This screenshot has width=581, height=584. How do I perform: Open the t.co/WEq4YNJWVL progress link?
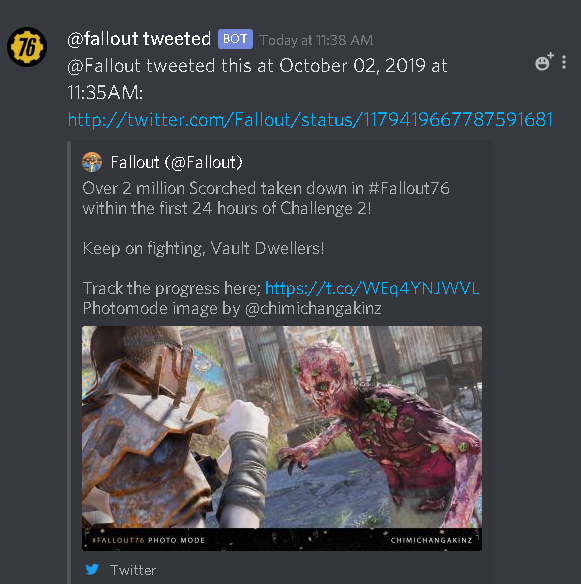(372, 288)
